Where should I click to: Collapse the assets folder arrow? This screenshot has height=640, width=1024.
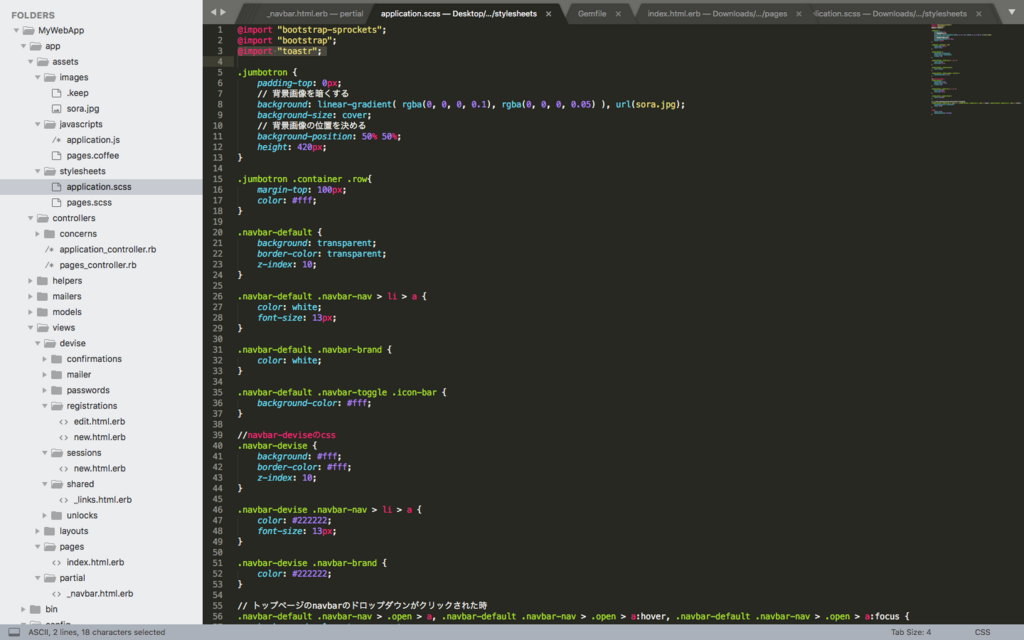point(31,61)
